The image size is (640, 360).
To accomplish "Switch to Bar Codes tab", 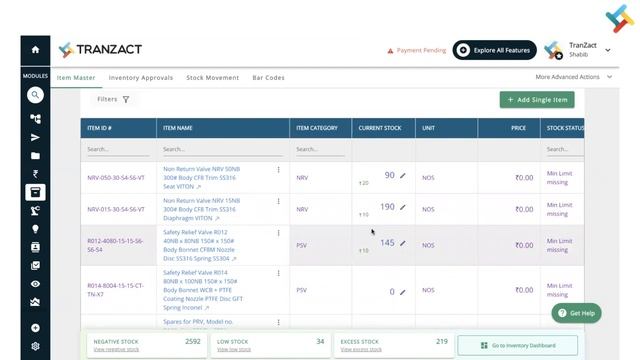I will click(x=269, y=78).
